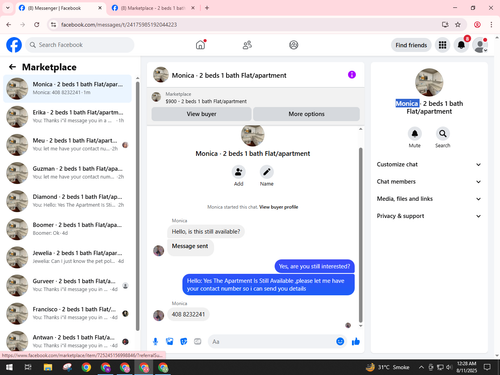Expand Media, files and links section
Viewport: 500px width, 375px height.
pyautogui.click(x=429, y=199)
